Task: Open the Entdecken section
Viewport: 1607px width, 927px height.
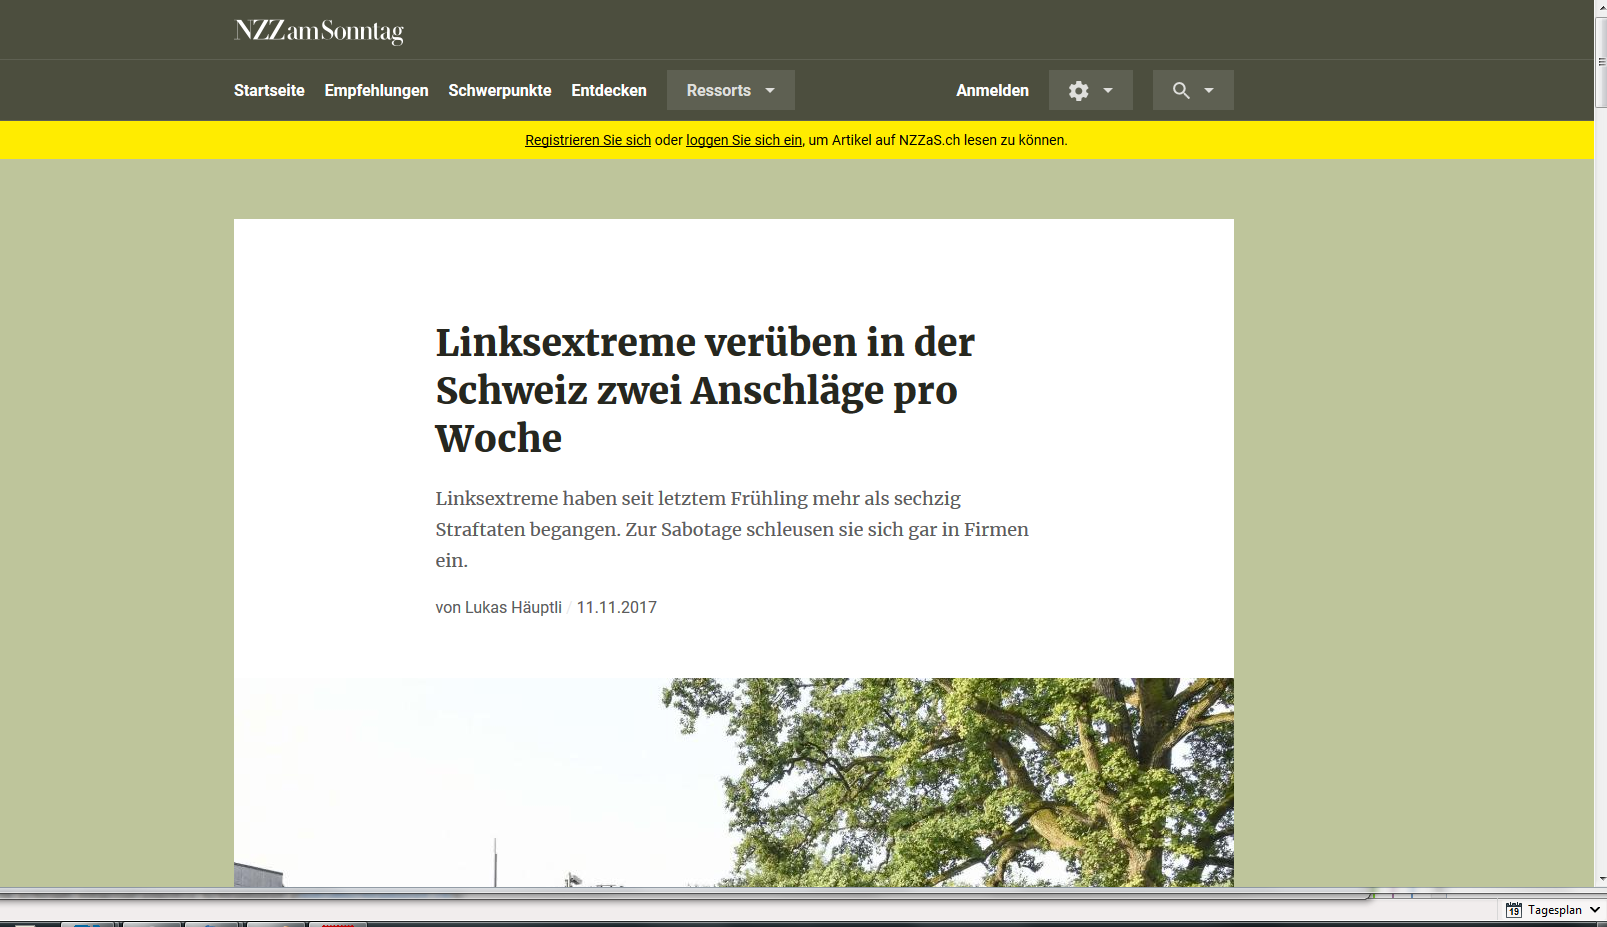Action: (609, 90)
